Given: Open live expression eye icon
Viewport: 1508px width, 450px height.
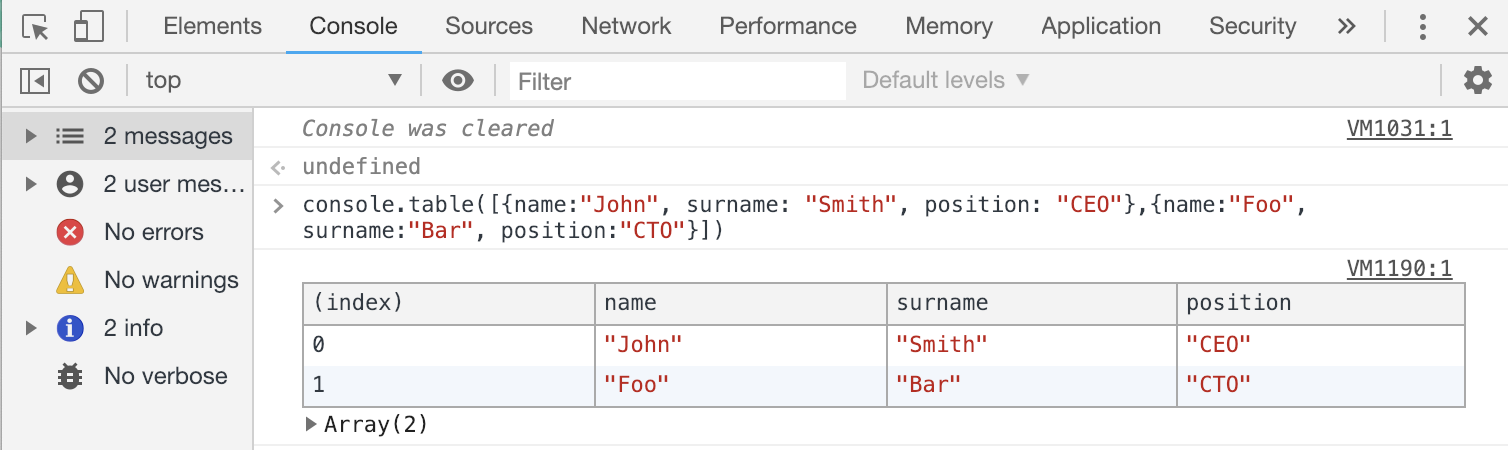Looking at the screenshot, I should [x=458, y=81].
